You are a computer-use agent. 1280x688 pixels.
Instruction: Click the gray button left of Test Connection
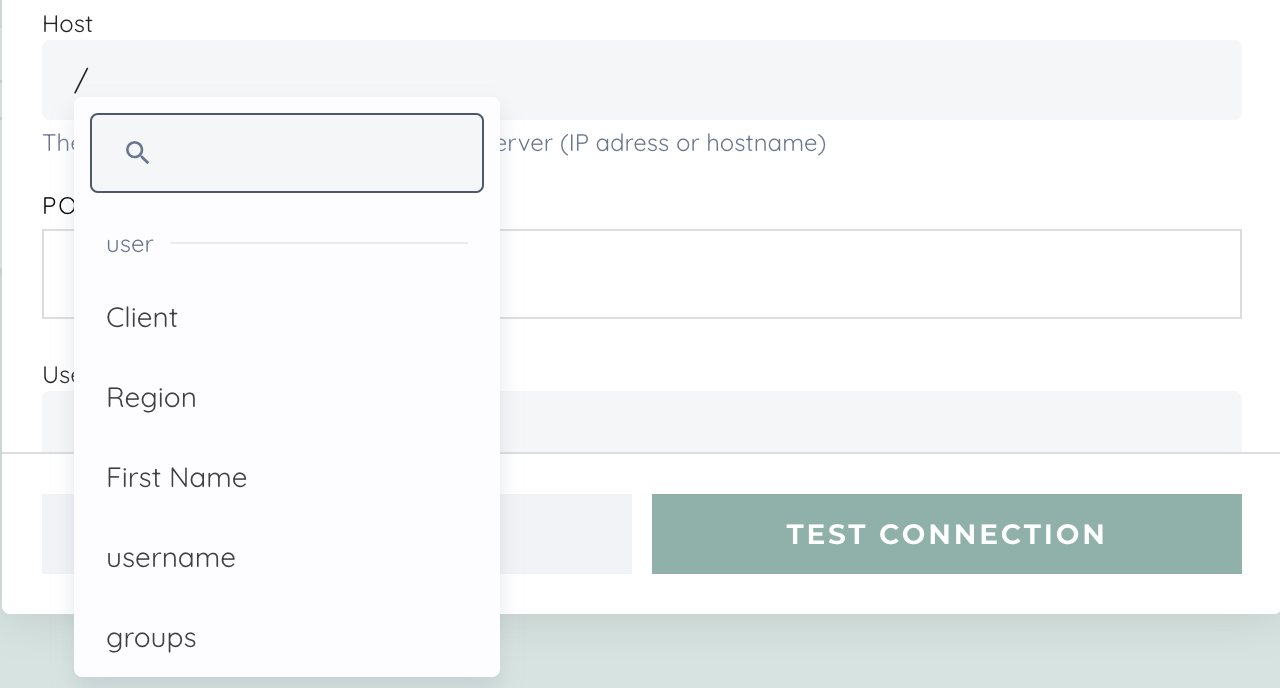566,534
